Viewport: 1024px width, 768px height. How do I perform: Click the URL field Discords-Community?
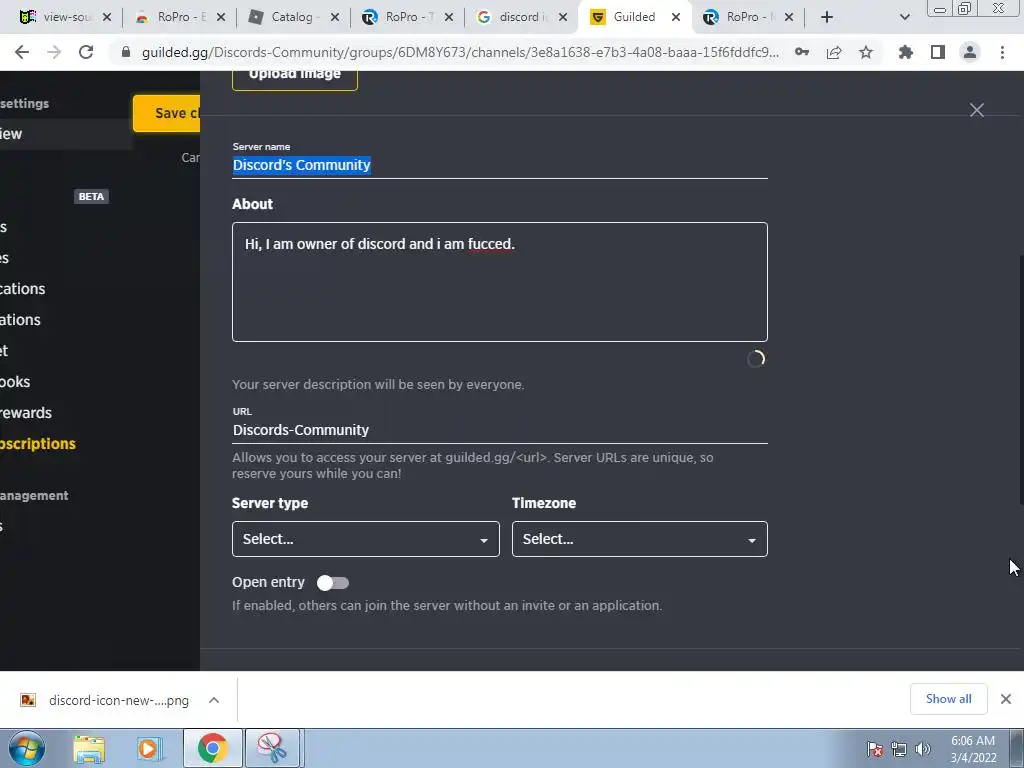click(500, 430)
